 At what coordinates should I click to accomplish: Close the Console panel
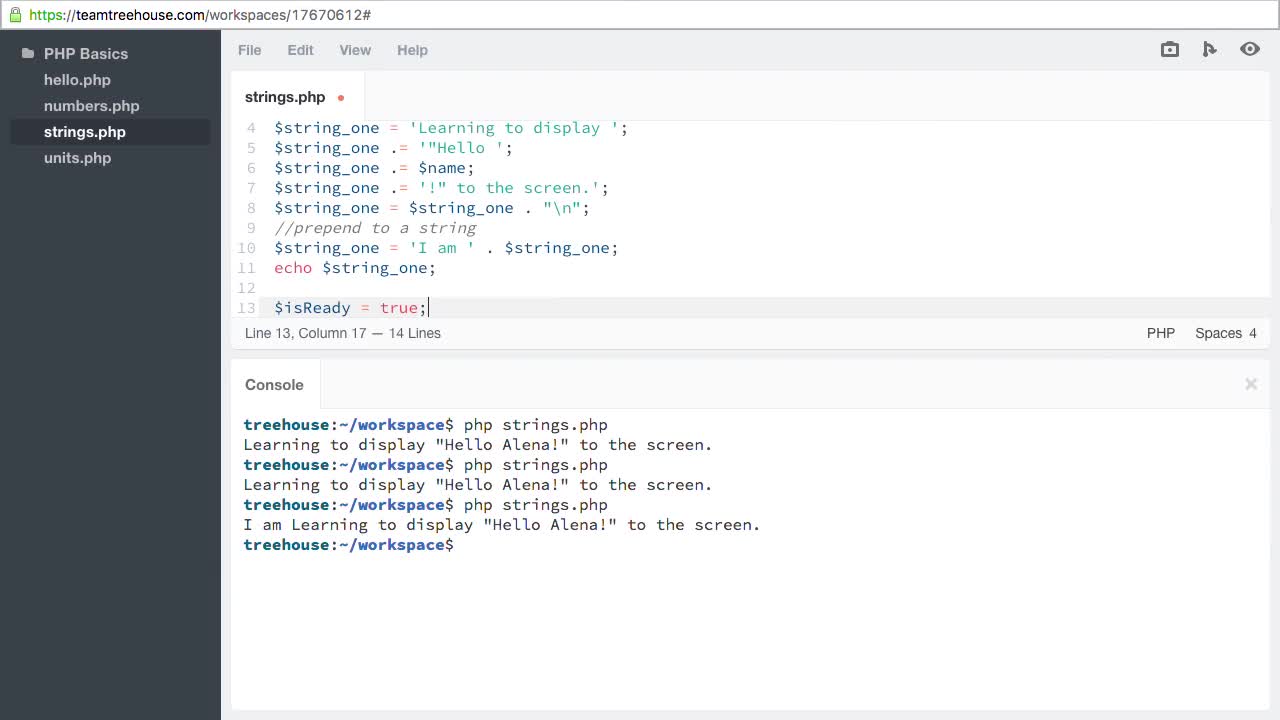click(1250, 384)
